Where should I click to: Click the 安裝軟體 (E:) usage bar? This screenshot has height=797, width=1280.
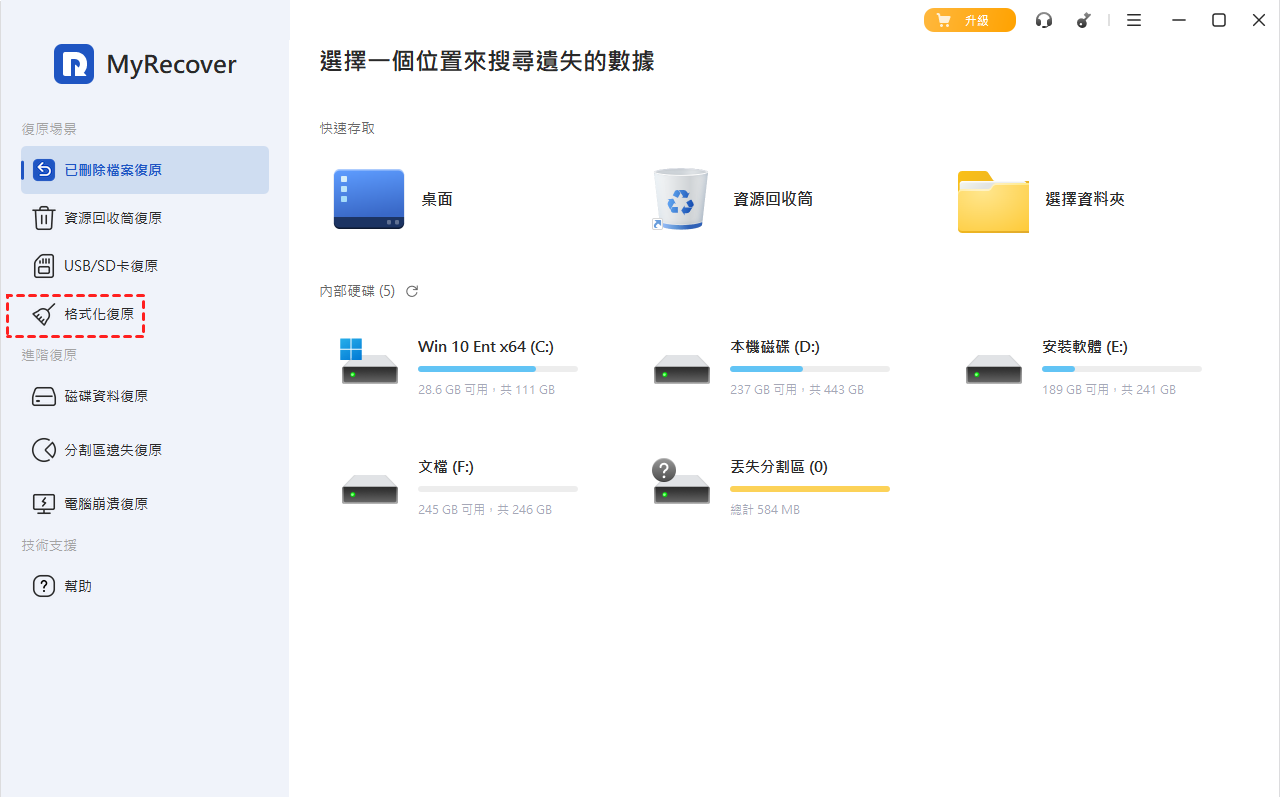point(1121,369)
